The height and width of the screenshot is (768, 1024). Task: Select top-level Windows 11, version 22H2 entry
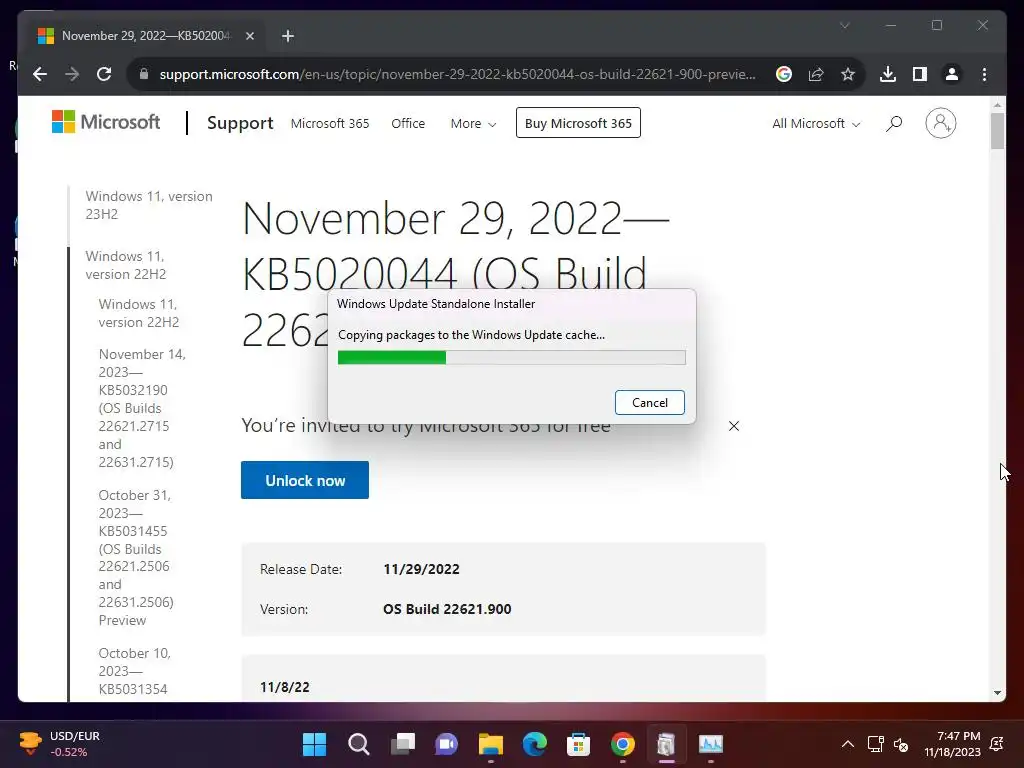pos(125,265)
